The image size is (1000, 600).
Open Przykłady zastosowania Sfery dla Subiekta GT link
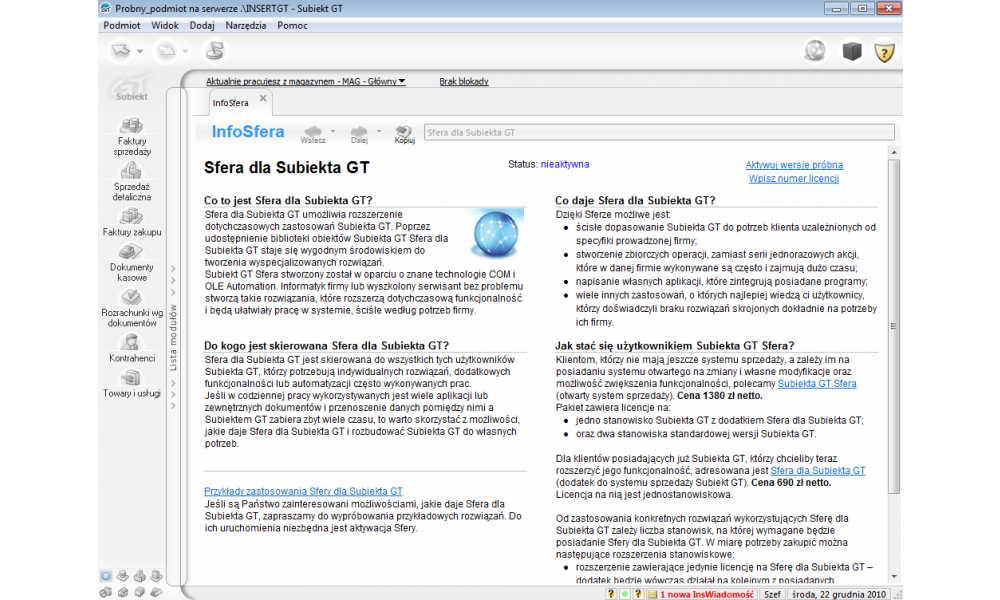pyautogui.click(x=304, y=491)
